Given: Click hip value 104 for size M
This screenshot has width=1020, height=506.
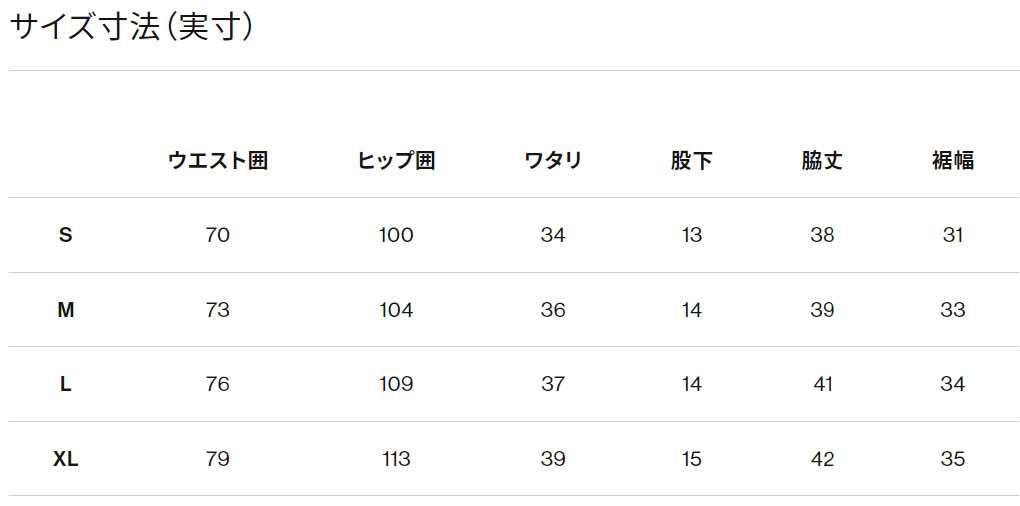Looking at the screenshot, I should [x=396, y=310].
